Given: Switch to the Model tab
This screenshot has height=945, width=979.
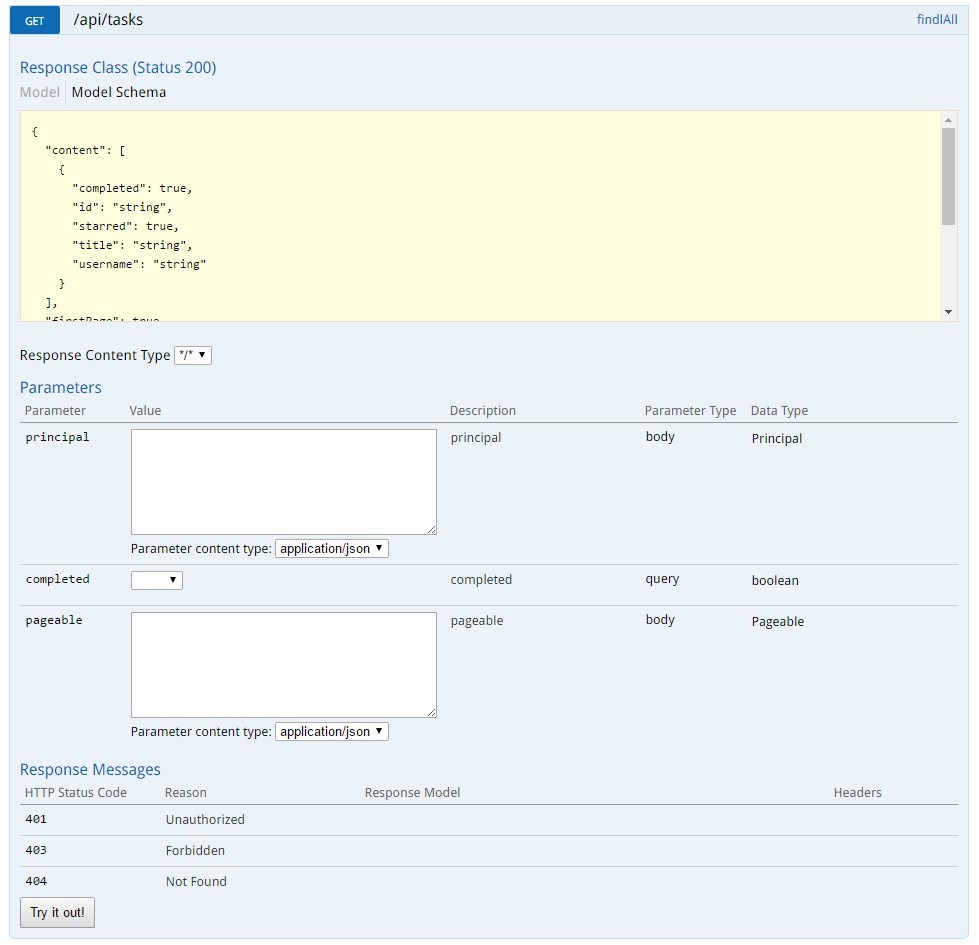Looking at the screenshot, I should click(40, 92).
